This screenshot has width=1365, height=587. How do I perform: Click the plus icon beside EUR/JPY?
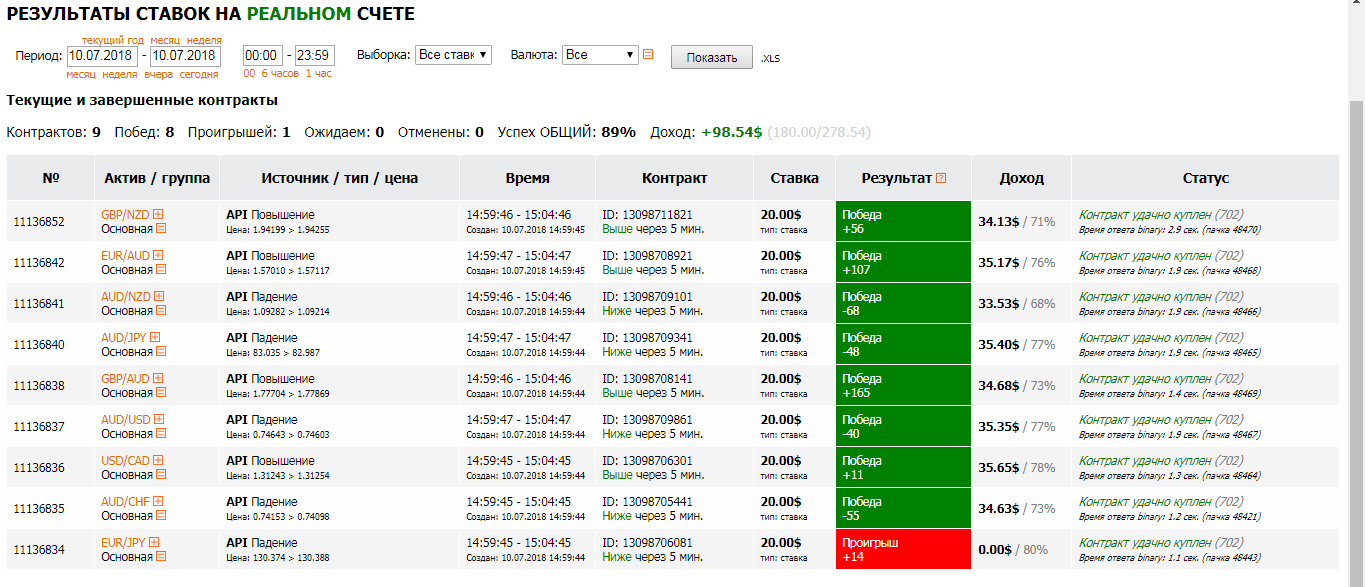tap(155, 542)
